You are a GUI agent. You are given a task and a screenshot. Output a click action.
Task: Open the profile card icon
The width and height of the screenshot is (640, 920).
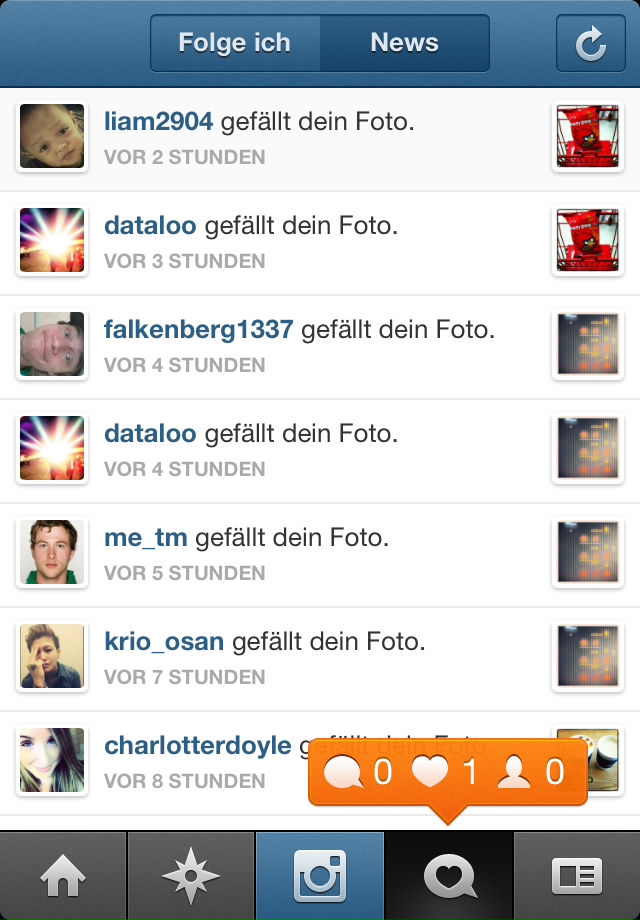(x=577, y=875)
